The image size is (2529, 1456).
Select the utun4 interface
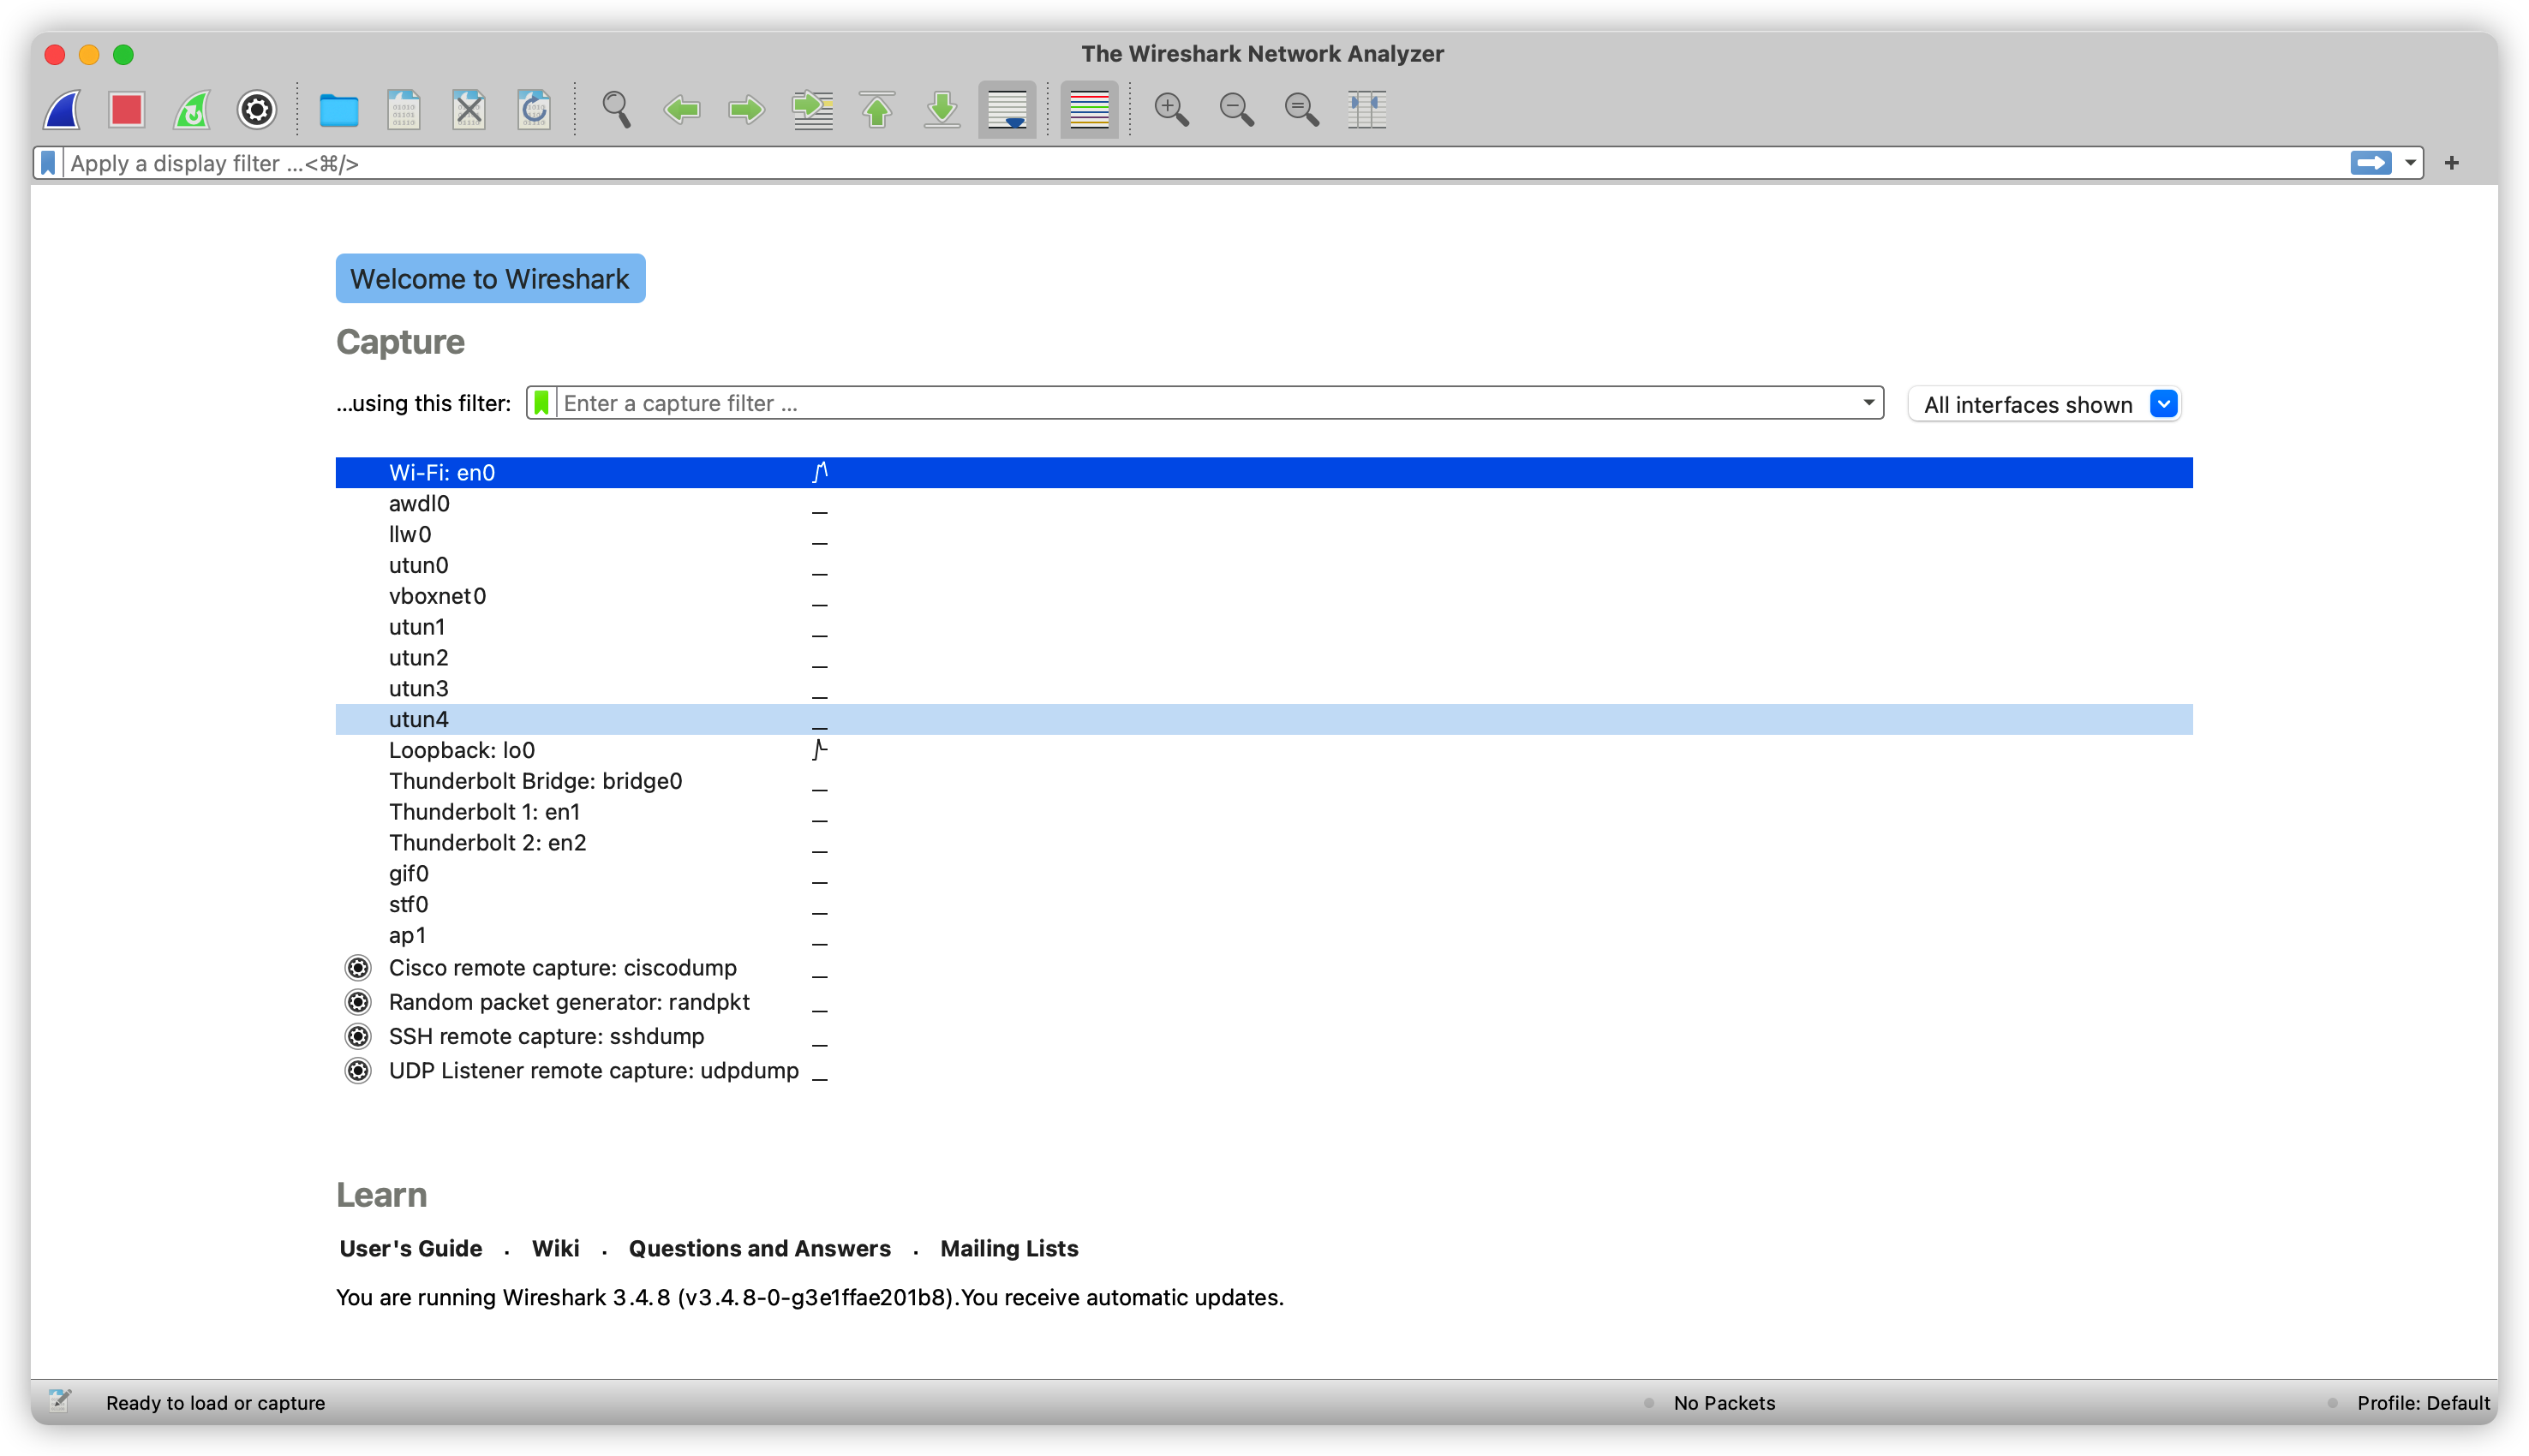tap(1264, 719)
